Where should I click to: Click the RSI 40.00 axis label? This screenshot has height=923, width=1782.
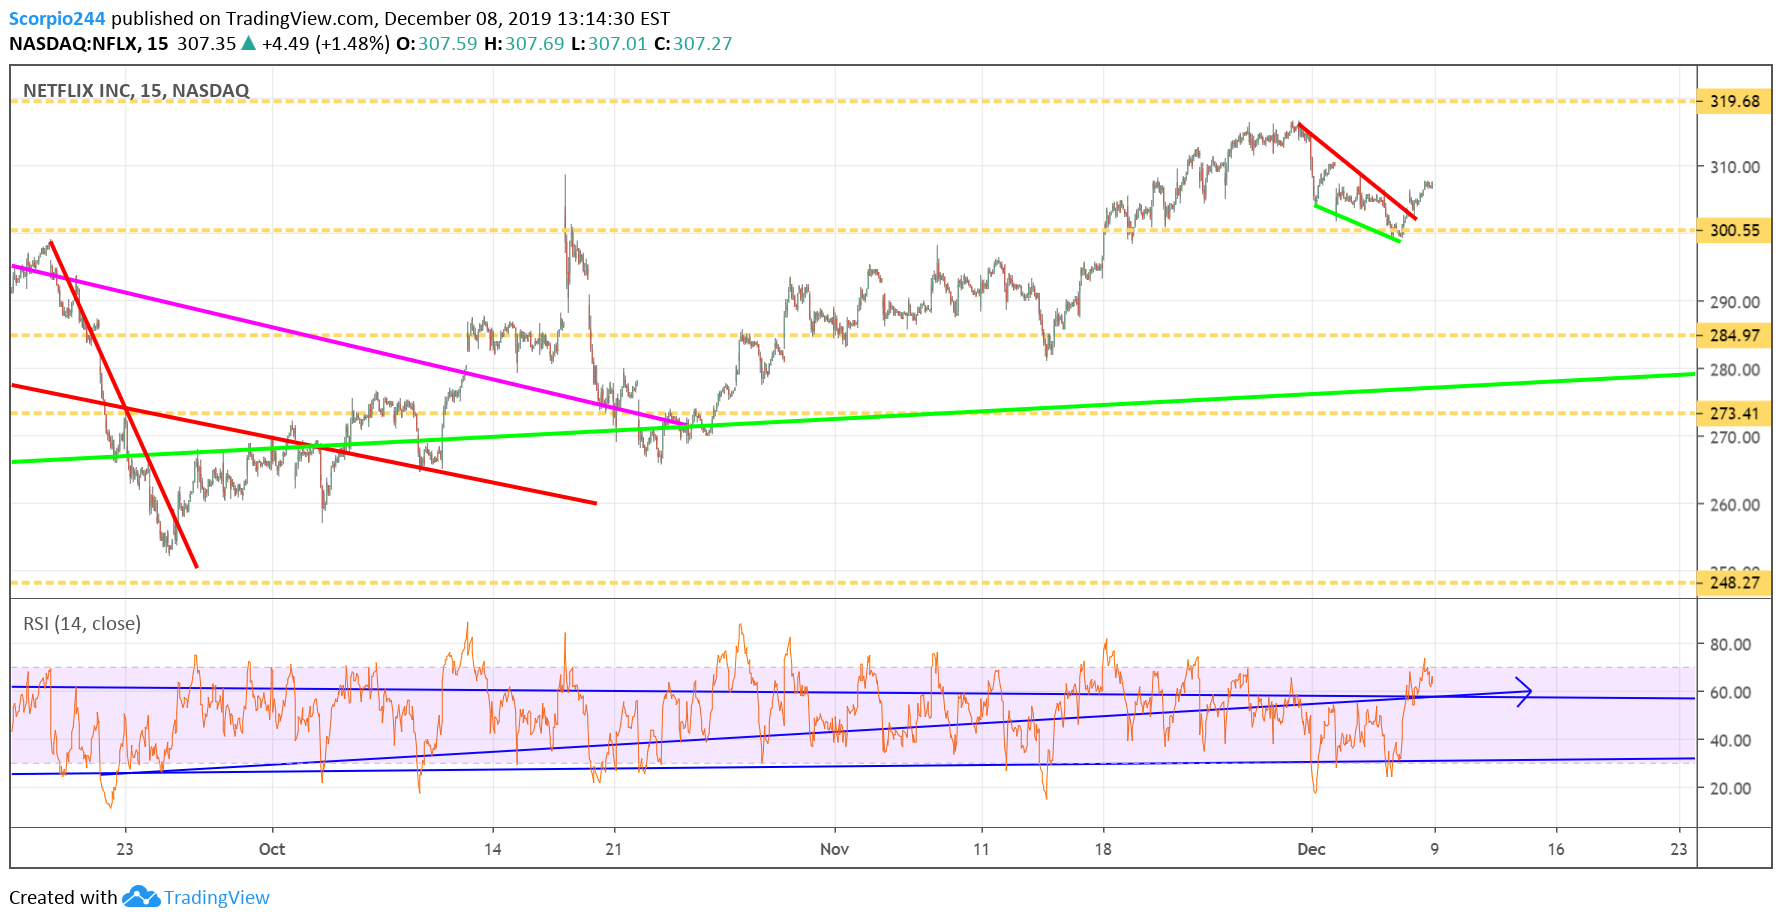coord(1730,740)
